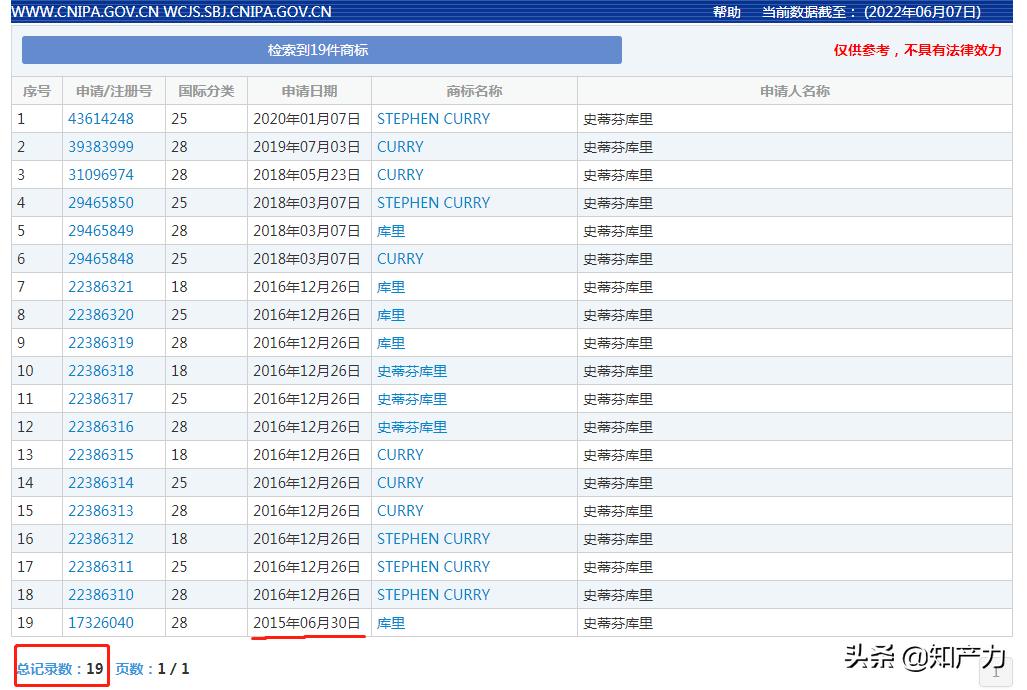Click the 国际分类 column header
The height and width of the screenshot is (690, 1027).
coord(206,91)
